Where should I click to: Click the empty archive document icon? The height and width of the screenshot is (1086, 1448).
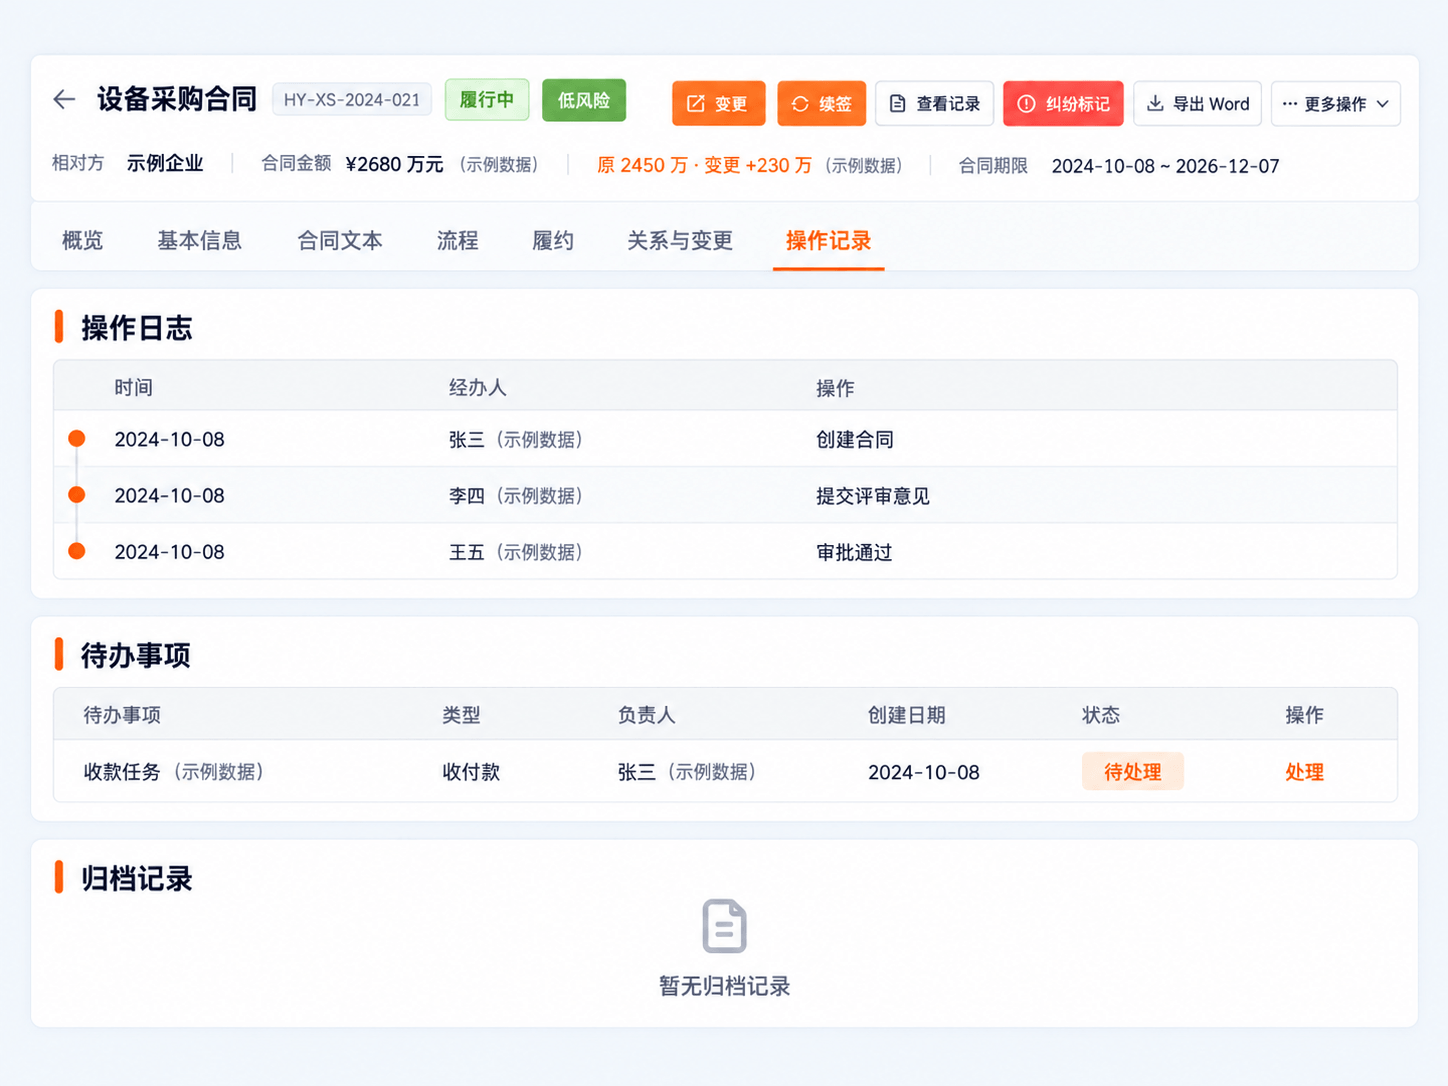click(724, 926)
